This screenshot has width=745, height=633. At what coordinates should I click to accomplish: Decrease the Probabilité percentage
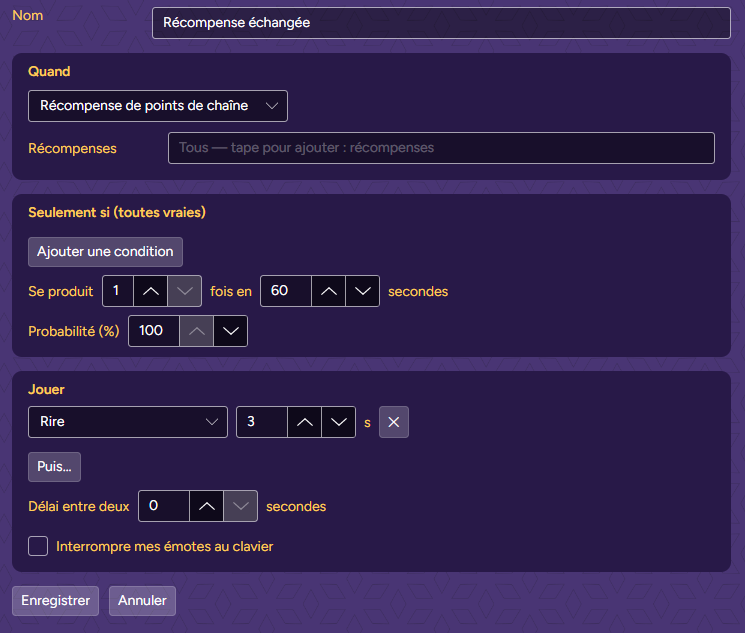click(230, 331)
